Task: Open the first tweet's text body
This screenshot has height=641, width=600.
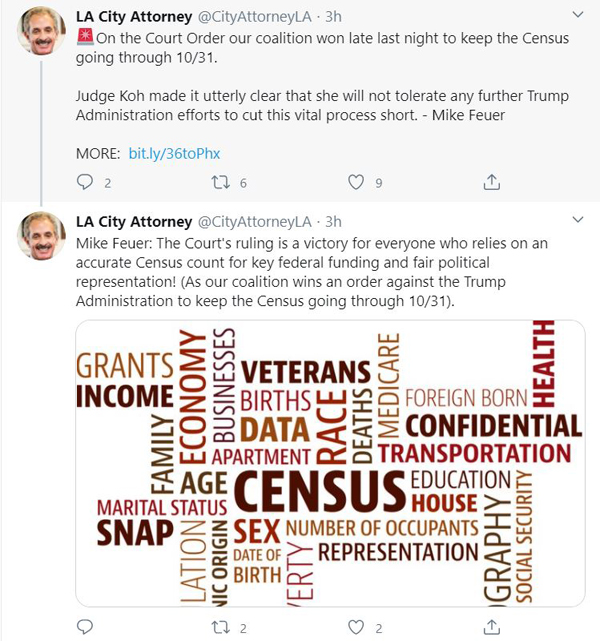Action: (322, 76)
